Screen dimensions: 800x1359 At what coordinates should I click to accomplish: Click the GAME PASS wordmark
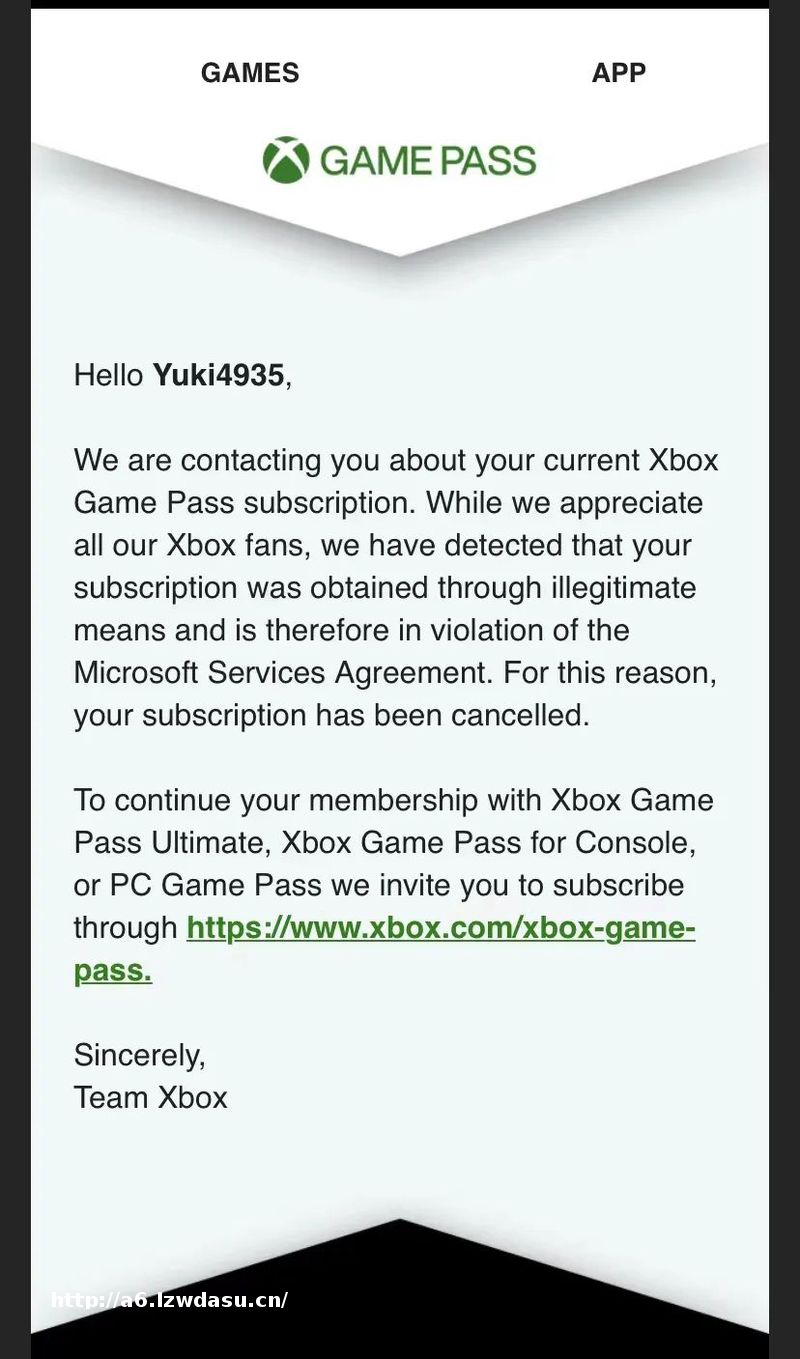pos(428,161)
